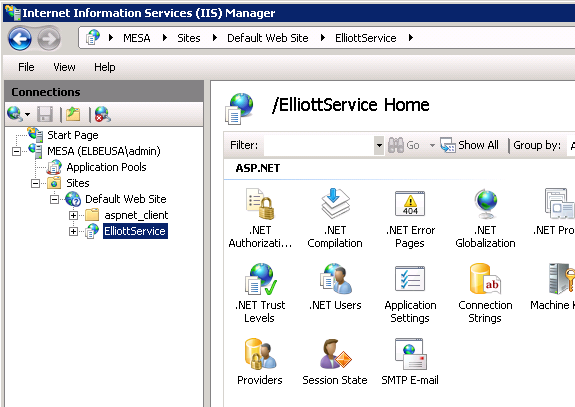The image size is (575, 407).
Task: Open the Session State feature
Action: (x=335, y=362)
